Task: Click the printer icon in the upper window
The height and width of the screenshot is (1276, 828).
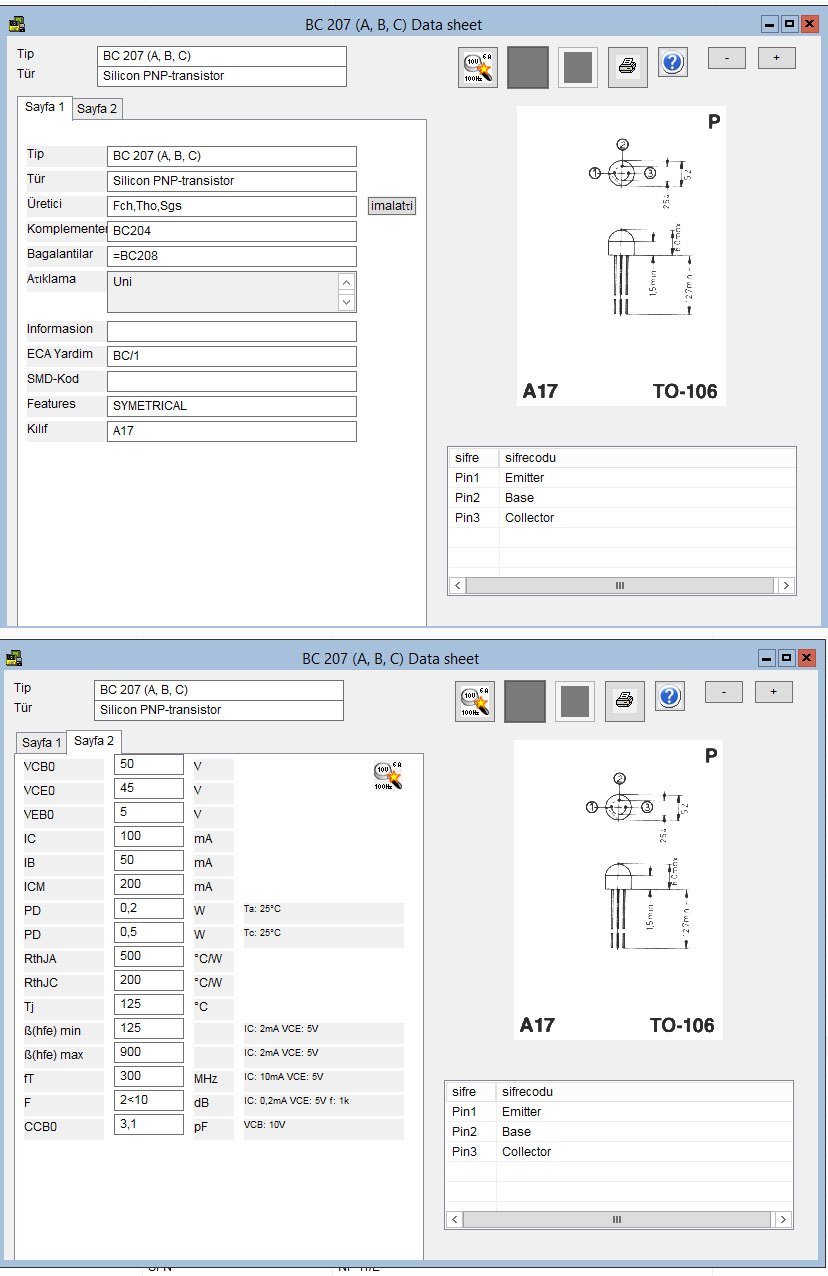Action: (x=627, y=67)
